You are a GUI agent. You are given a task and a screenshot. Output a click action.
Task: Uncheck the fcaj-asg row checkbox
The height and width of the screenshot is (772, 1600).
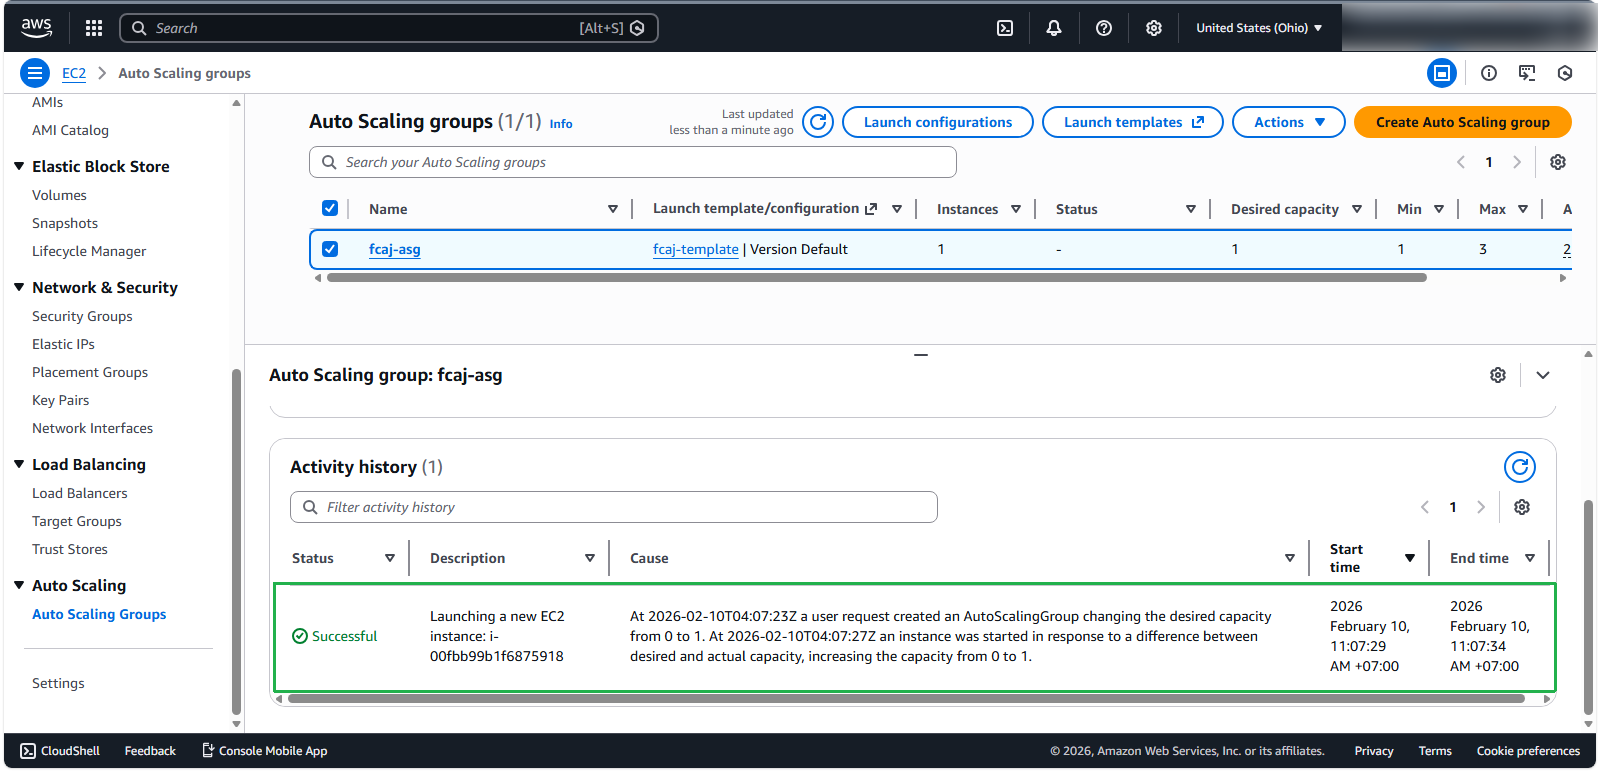point(330,249)
